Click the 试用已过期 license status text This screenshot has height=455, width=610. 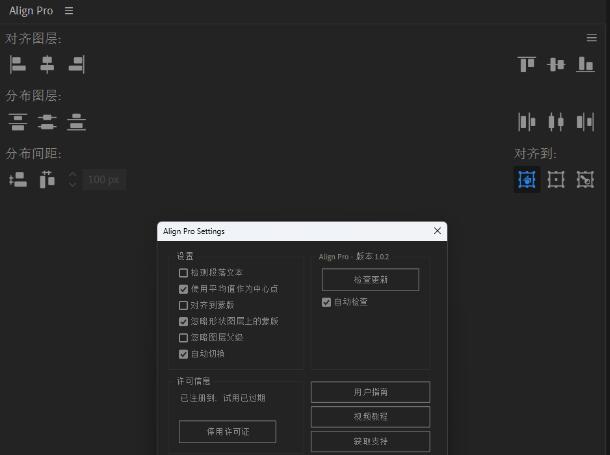[x=244, y=398]
